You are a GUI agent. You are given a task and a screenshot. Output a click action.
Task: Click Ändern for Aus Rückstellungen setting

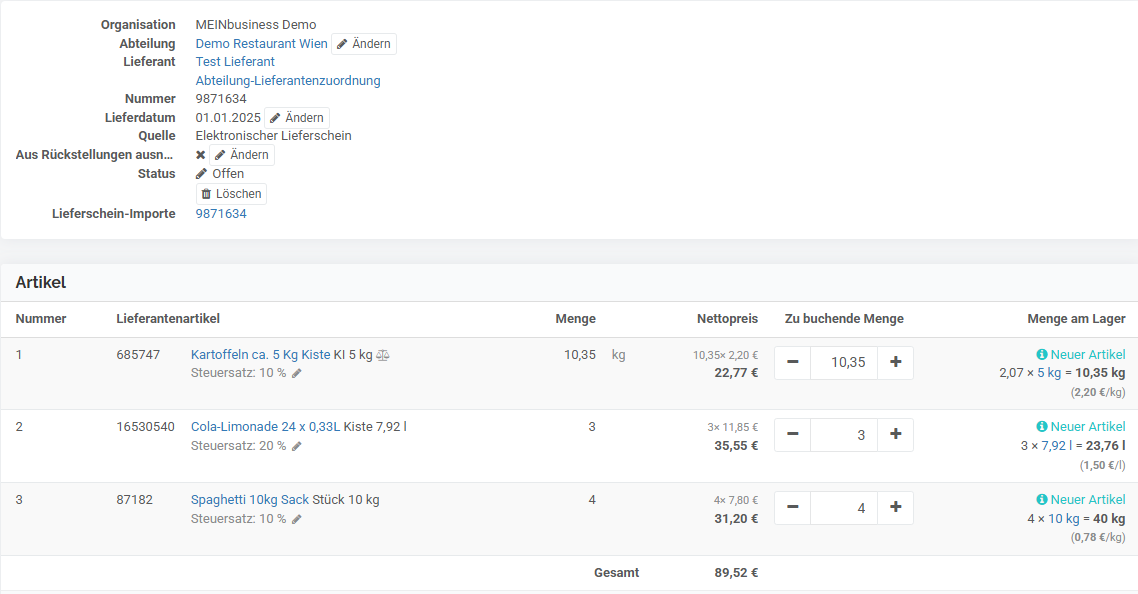coord(241,155)
